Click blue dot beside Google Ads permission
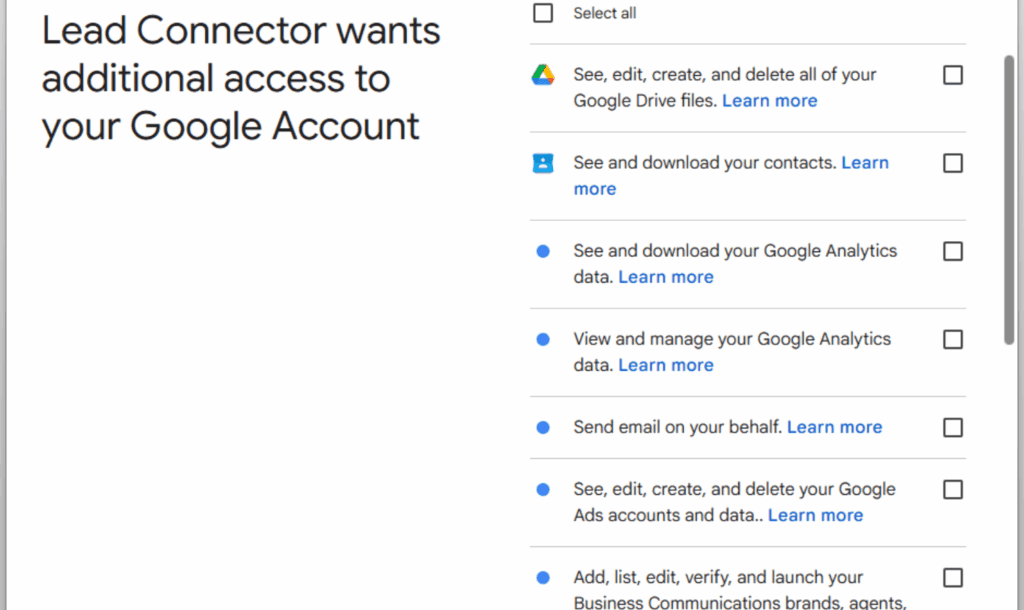The height and width of the screenshot is (610, 1024). pos(543,489)
